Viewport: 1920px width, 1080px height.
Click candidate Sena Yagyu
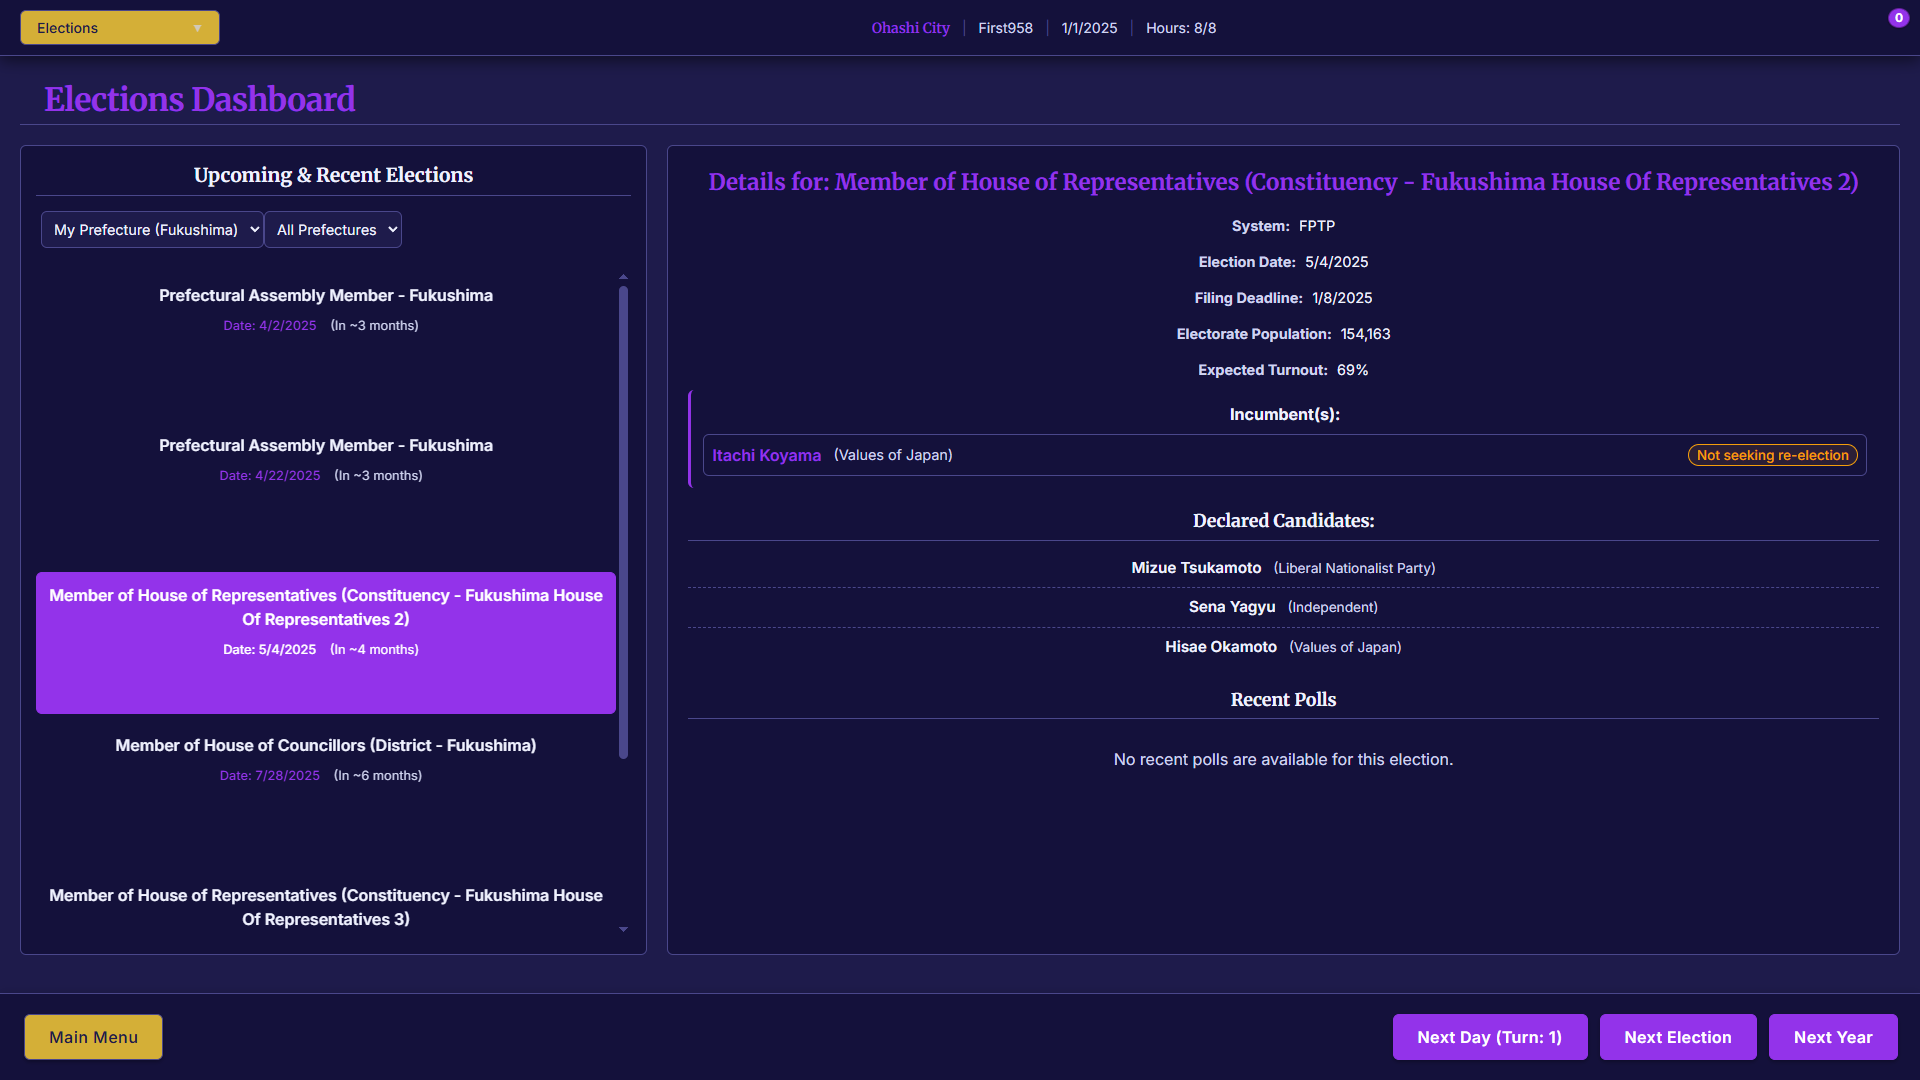click(1231, 607)
